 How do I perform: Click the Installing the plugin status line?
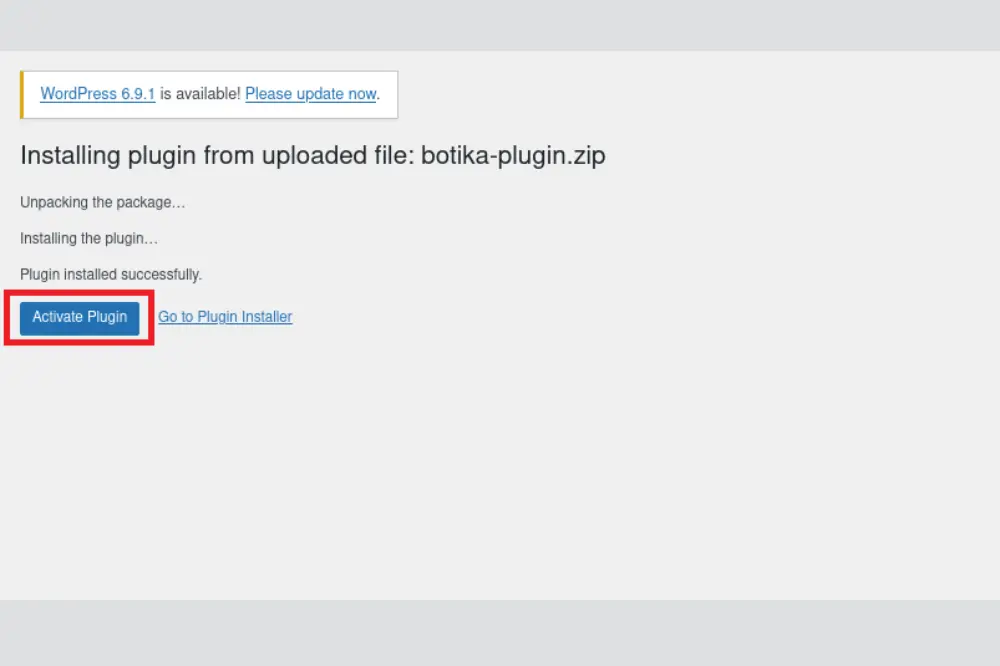[88, 238]
